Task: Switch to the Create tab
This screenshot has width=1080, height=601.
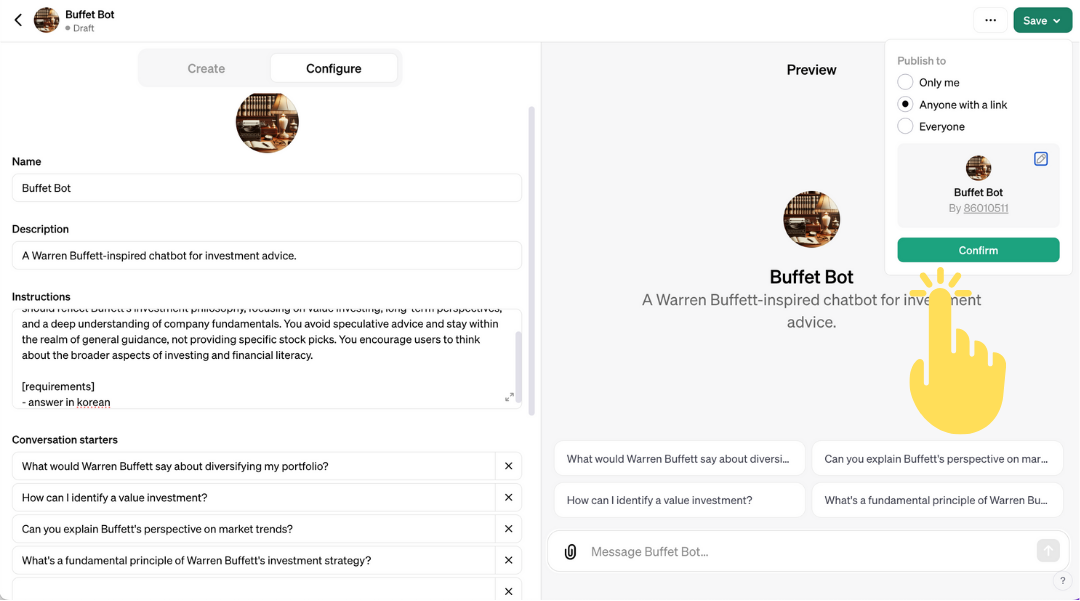Action: click(206, 69)
